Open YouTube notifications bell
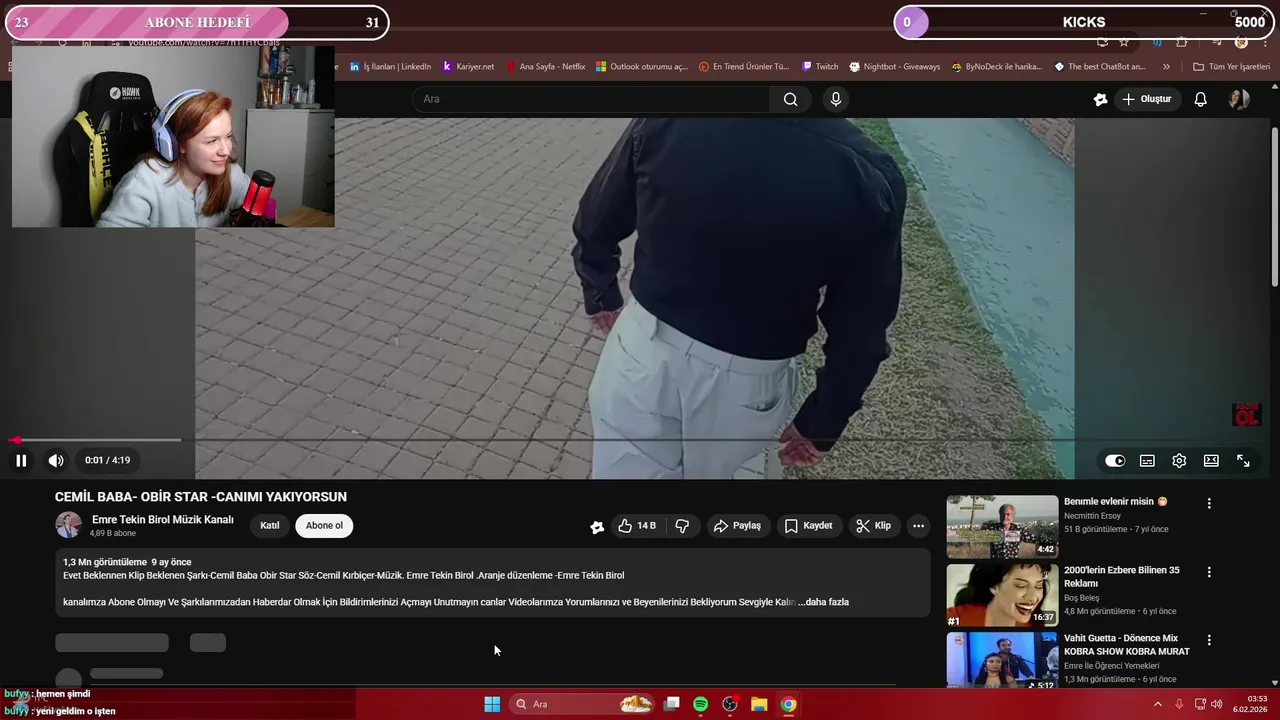This screenshot has width=1280, height=720. click(x=1201, y=99)
